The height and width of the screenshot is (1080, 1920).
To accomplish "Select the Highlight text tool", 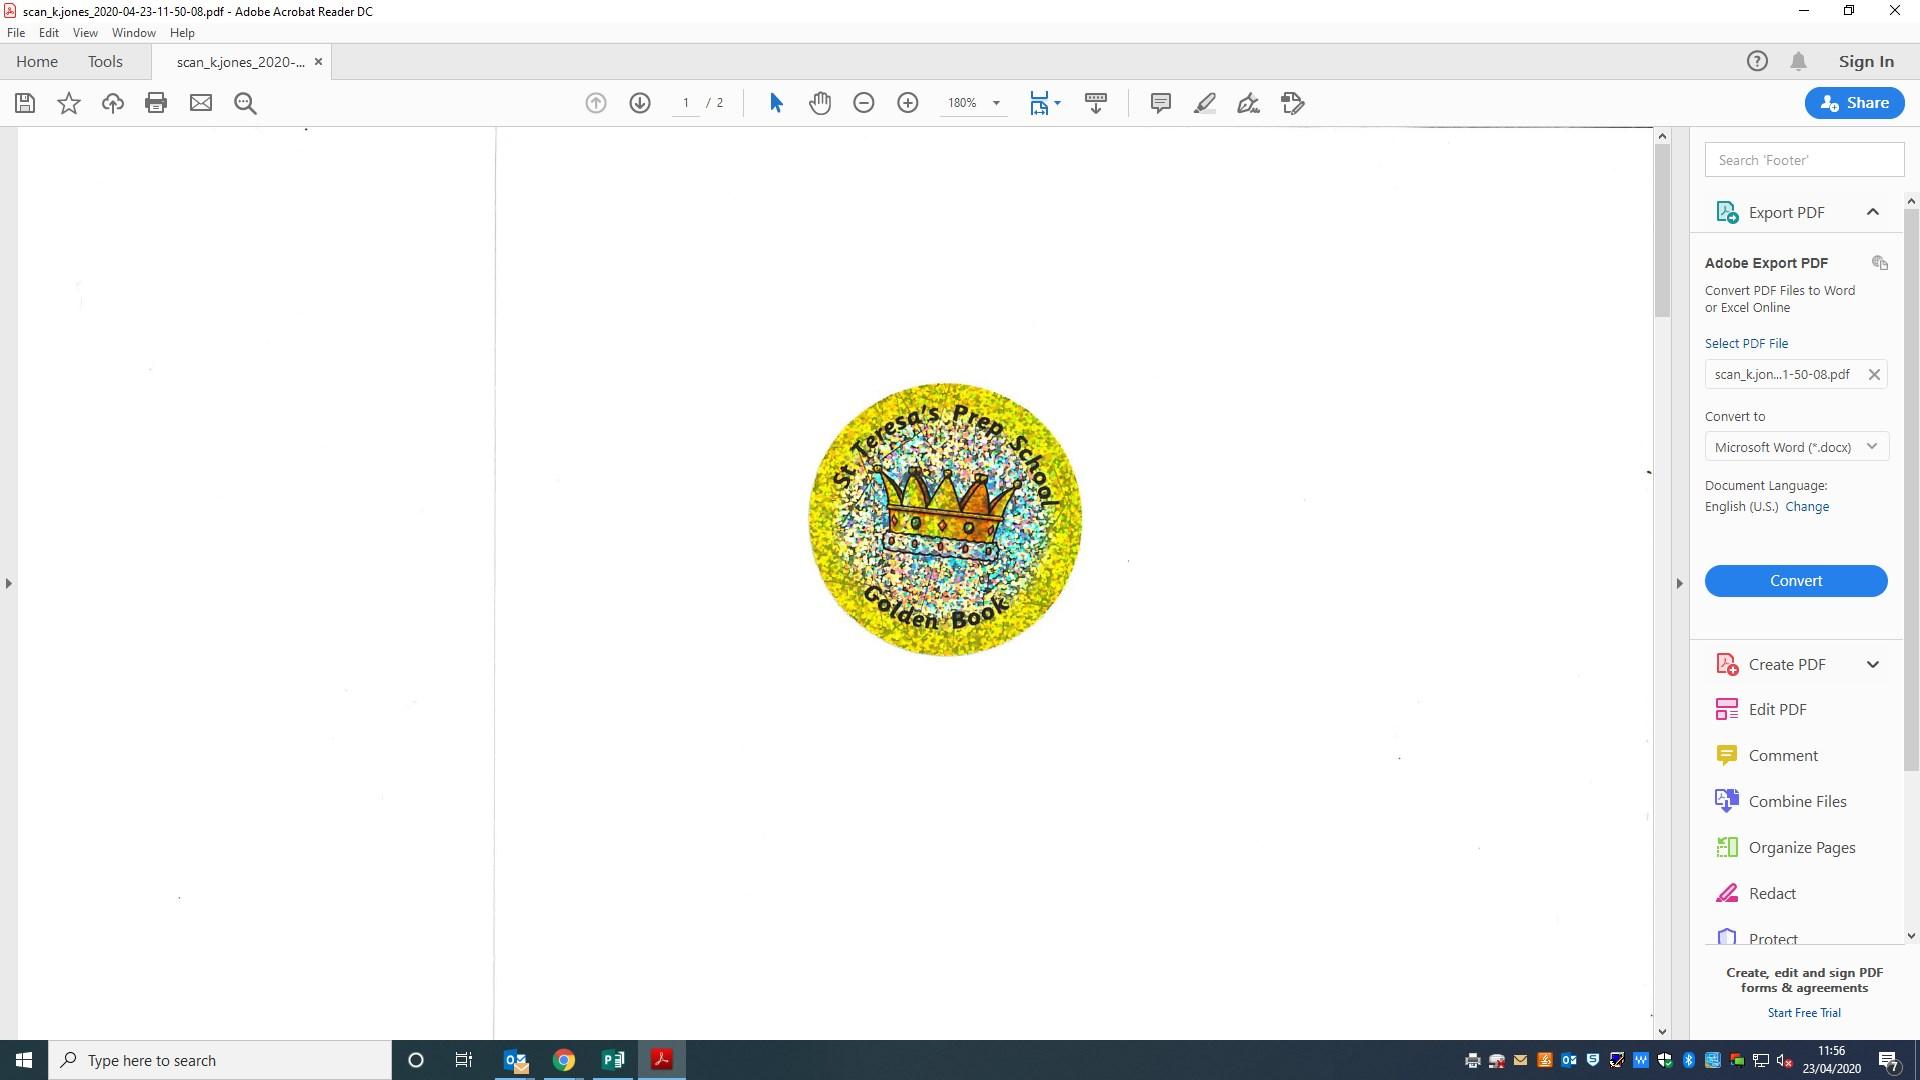I will (x=1204, y=103).
